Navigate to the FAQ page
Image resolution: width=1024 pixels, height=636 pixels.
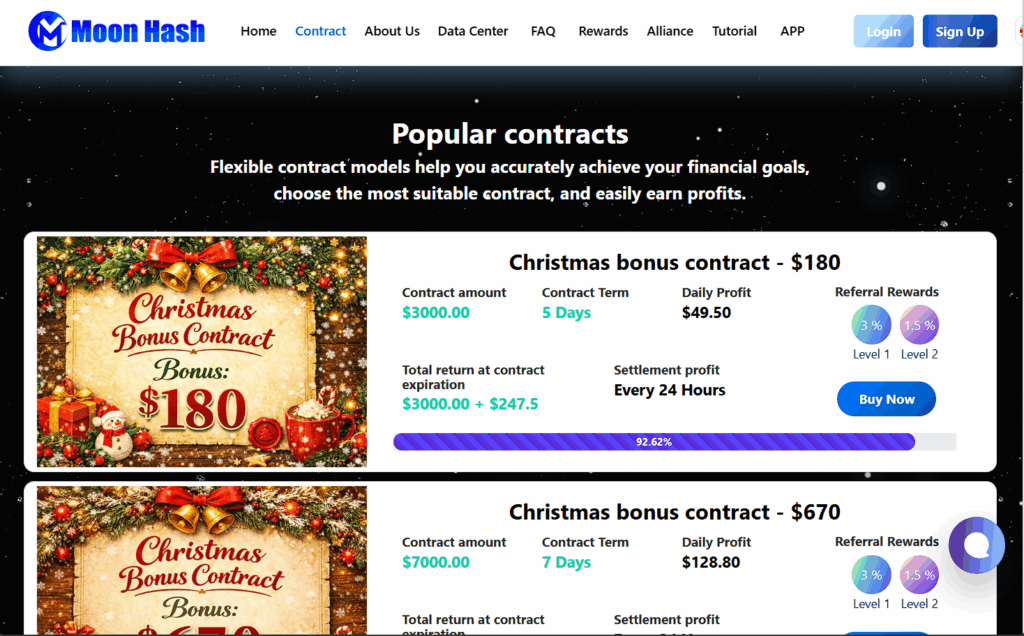(543, 31)
